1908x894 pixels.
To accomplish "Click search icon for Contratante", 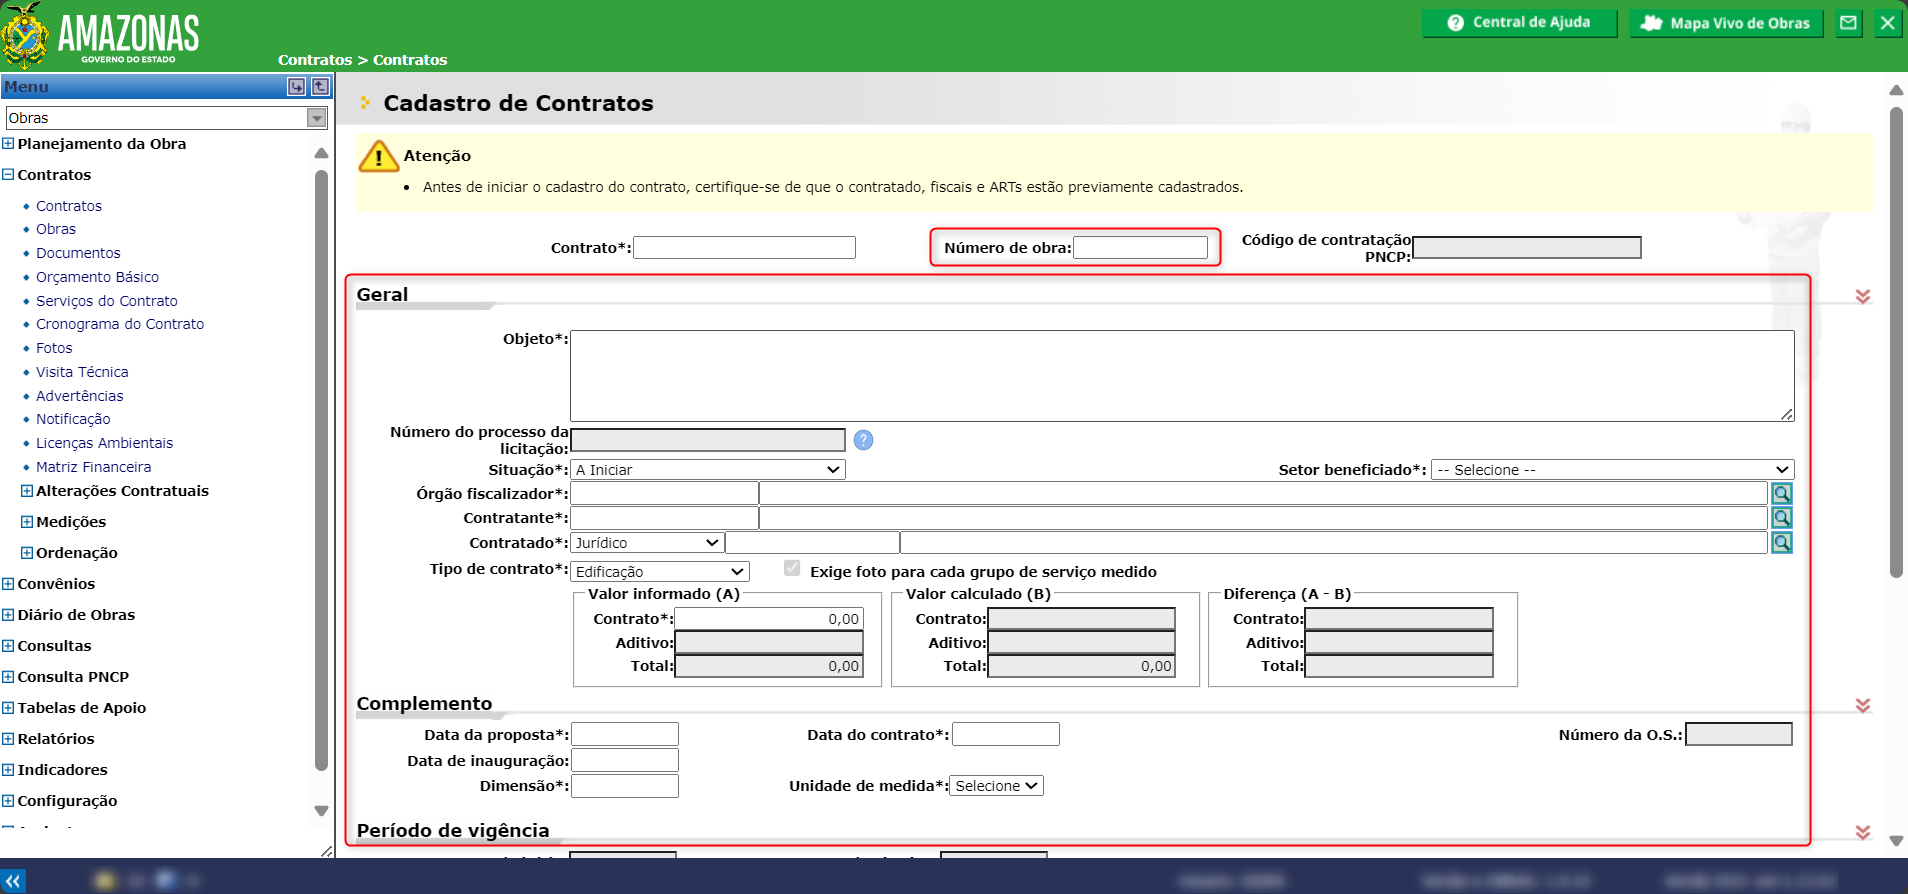I will (1782, 518).
